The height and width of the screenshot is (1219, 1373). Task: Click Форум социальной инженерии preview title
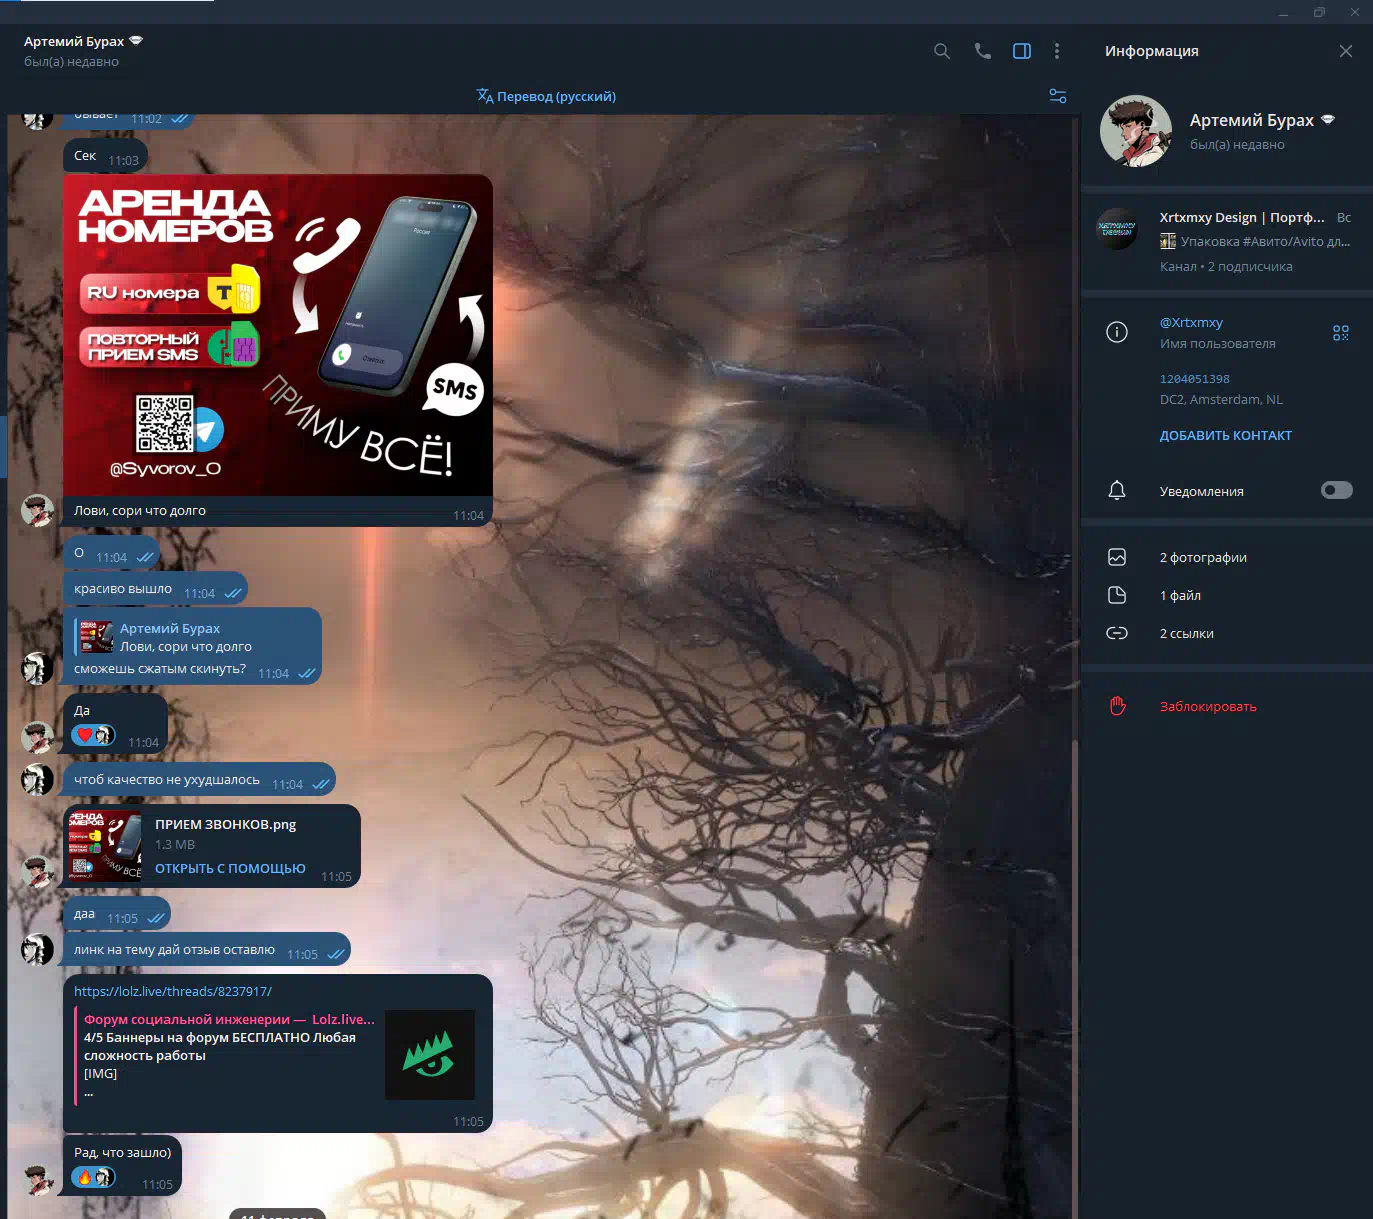[229, 1020]
